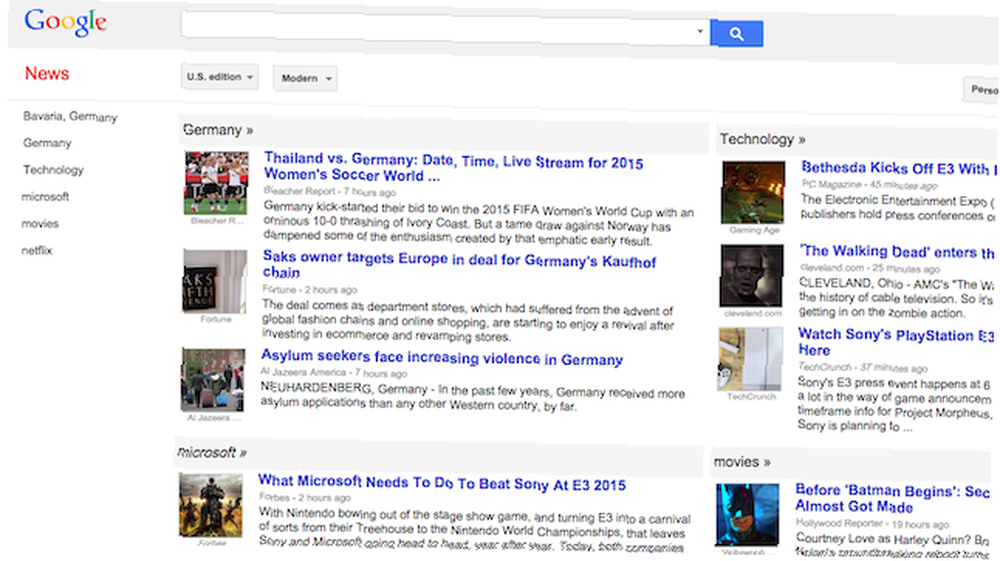Open the Technology » section header
The width and height of the screenshot is (1000, 561).
pos(762,139)
